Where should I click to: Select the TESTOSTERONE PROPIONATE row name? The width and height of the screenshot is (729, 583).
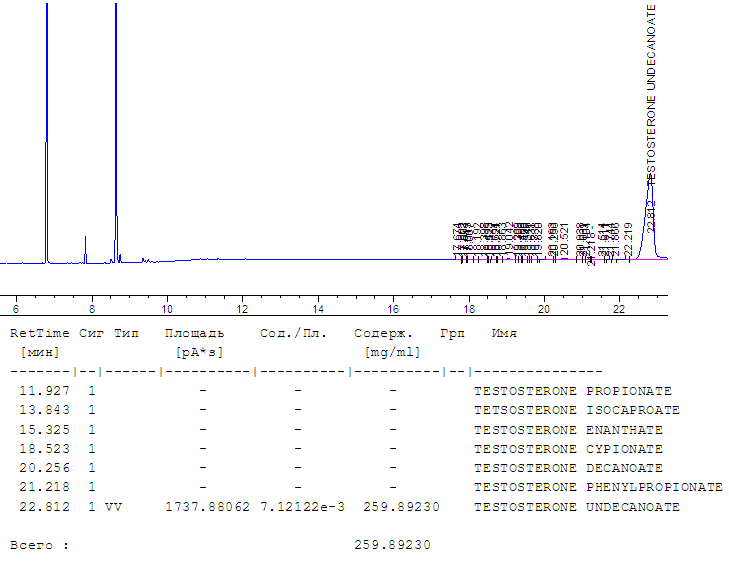(x=572, y=391)
